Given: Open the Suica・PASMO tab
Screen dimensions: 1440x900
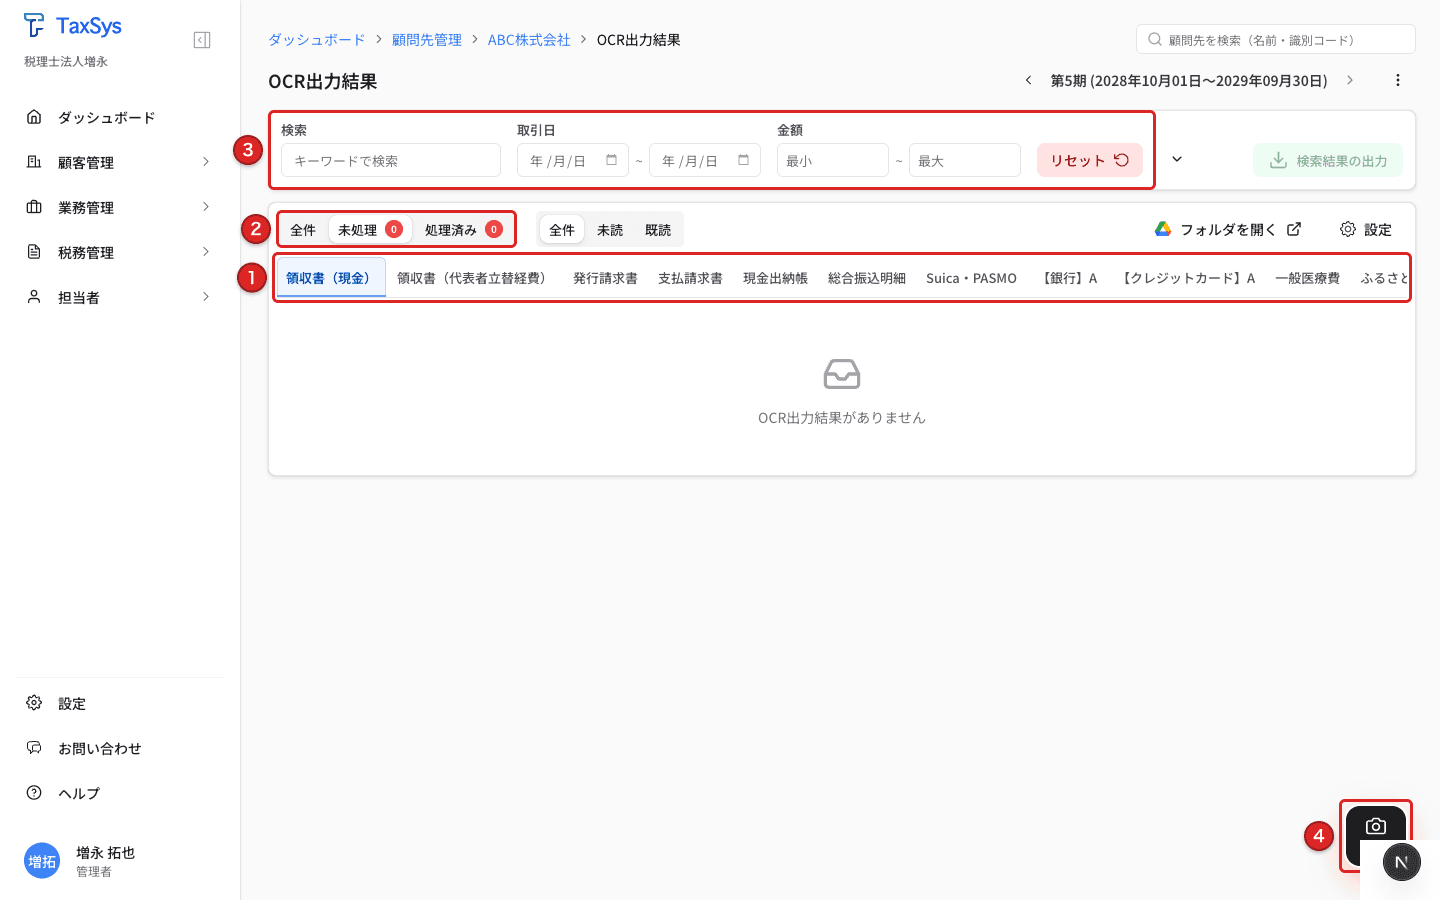Looking at the screenshot, I should coord(971,278).
